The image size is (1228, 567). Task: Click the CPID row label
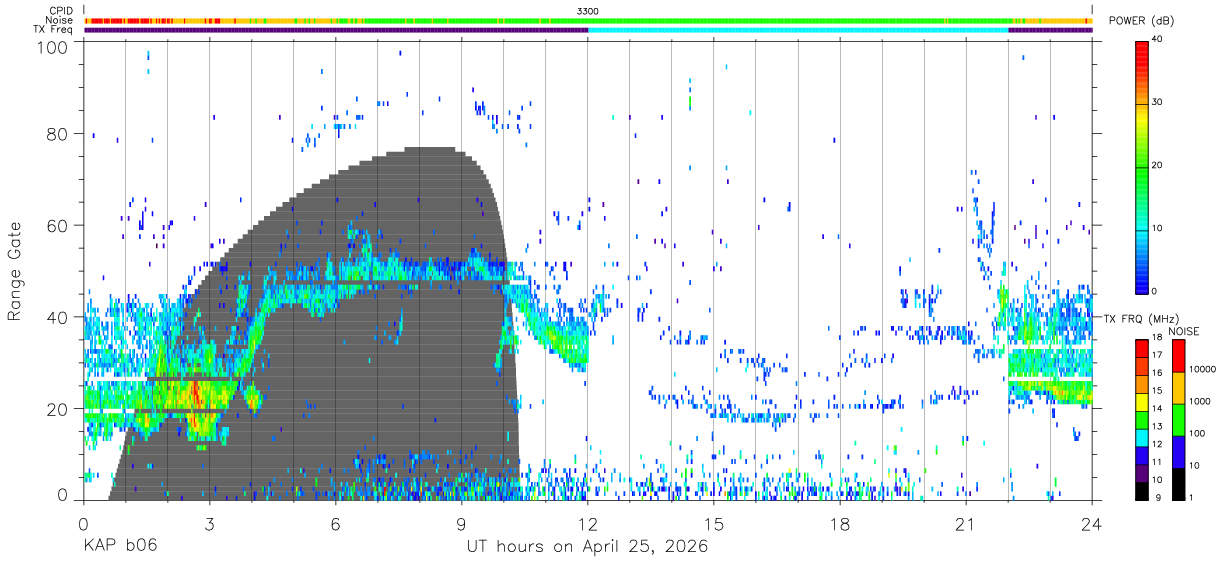(60, 11)
